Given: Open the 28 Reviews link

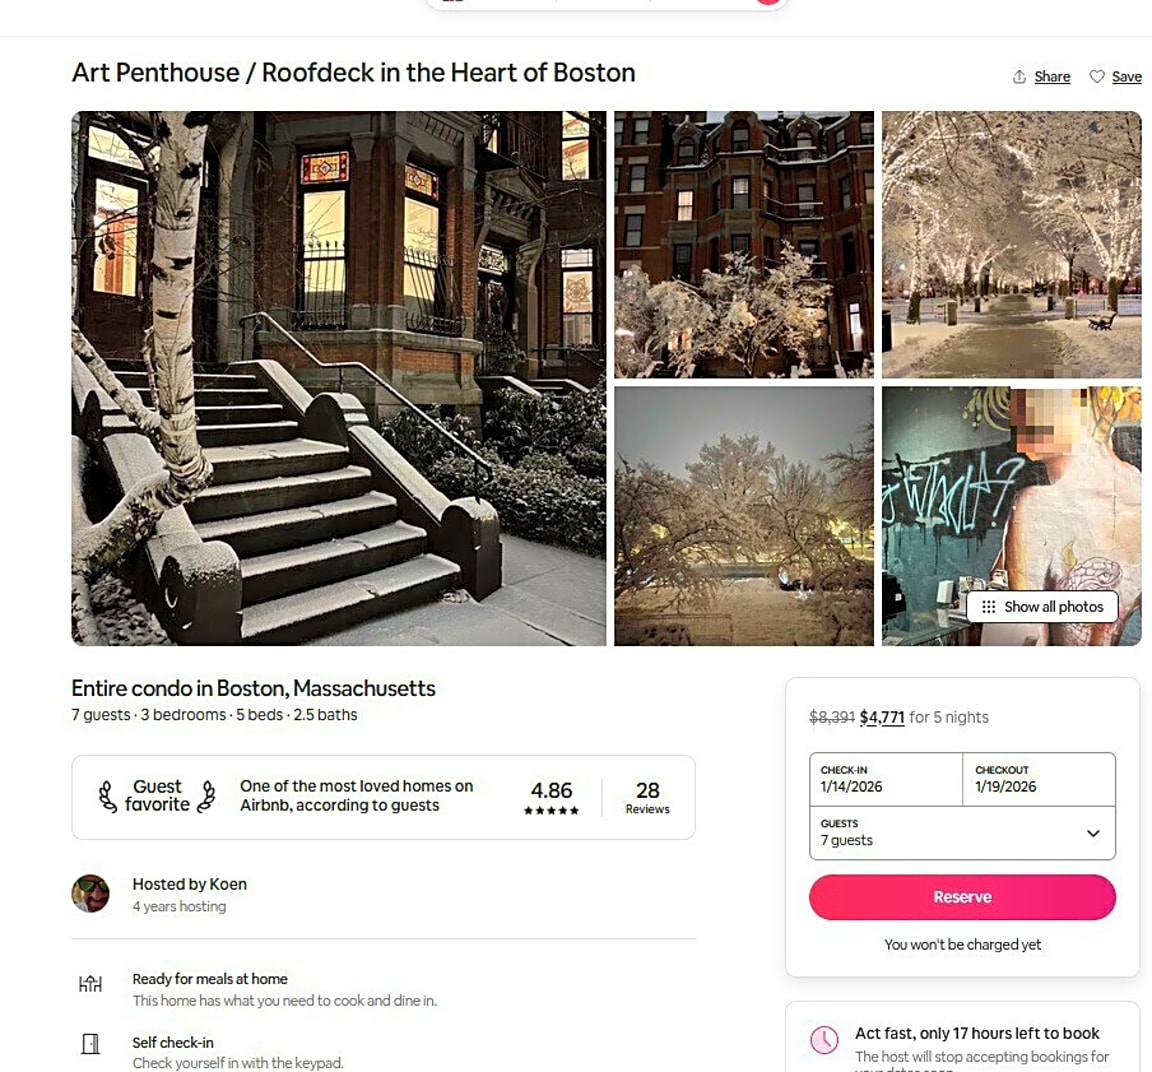Looking at the screenshot, I should pos(647,797).
